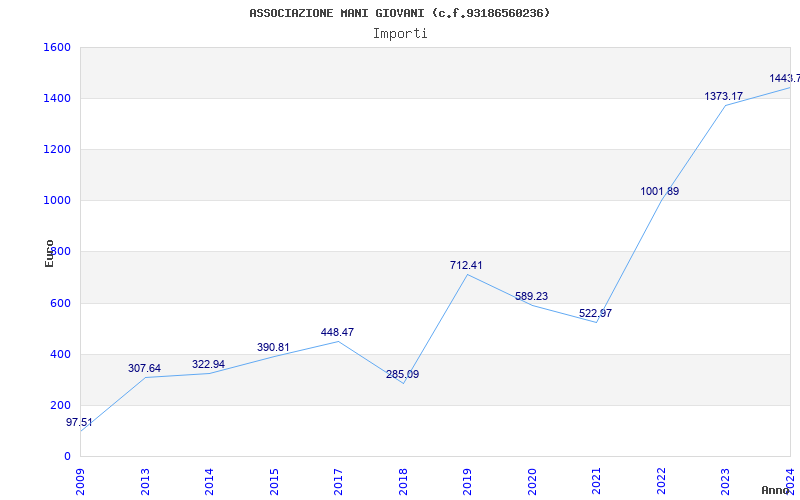Click x-axis year 2015
800x500 pixels.
[x=274, y=482]
